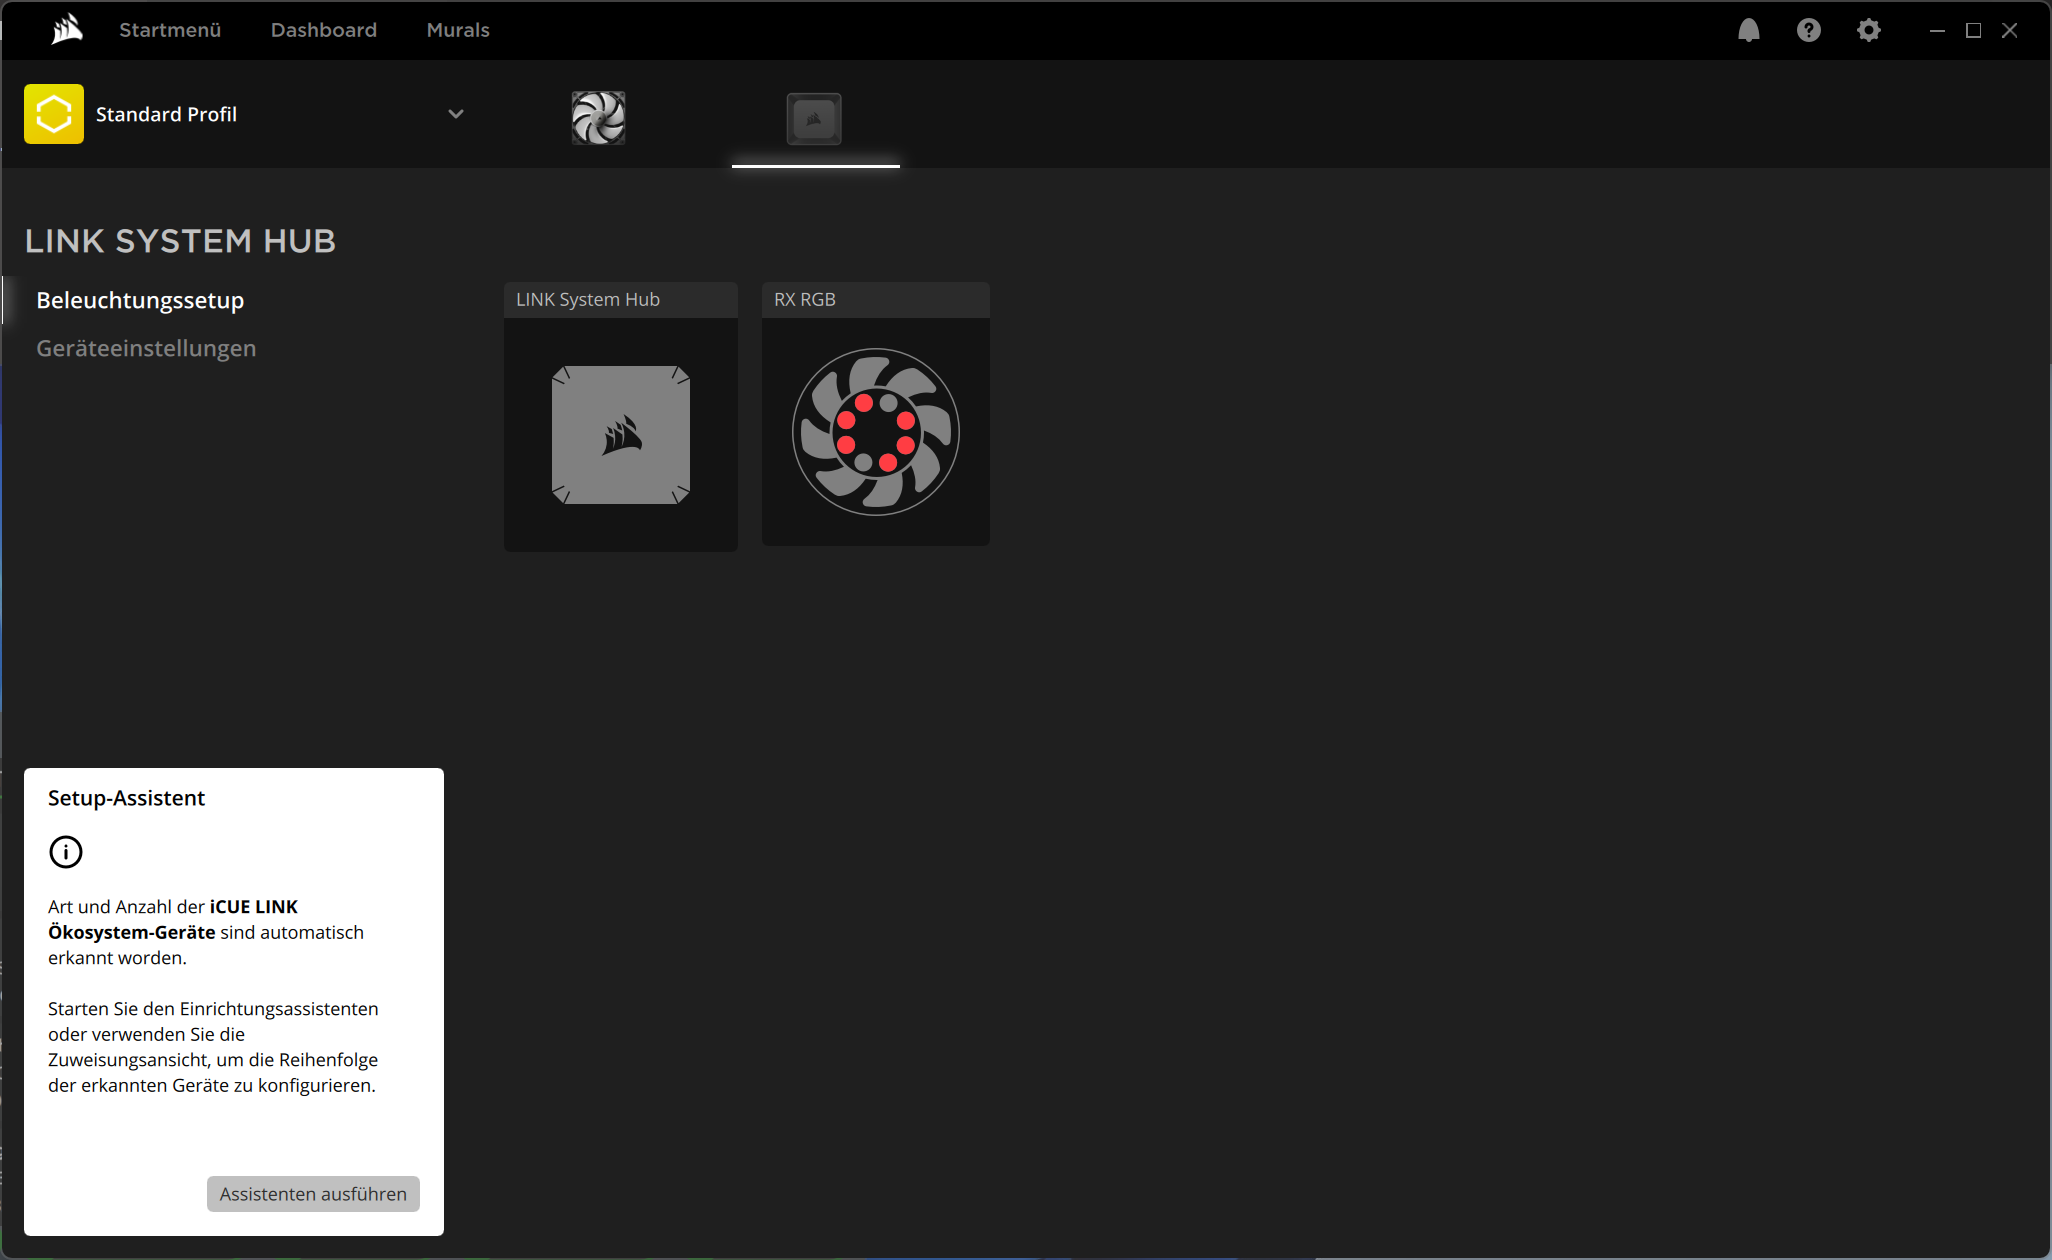This screenshot has width=2052, height=1260.
Task: Expand the Standard Profil dropdown chevron
Action: [x=456, y=114]
